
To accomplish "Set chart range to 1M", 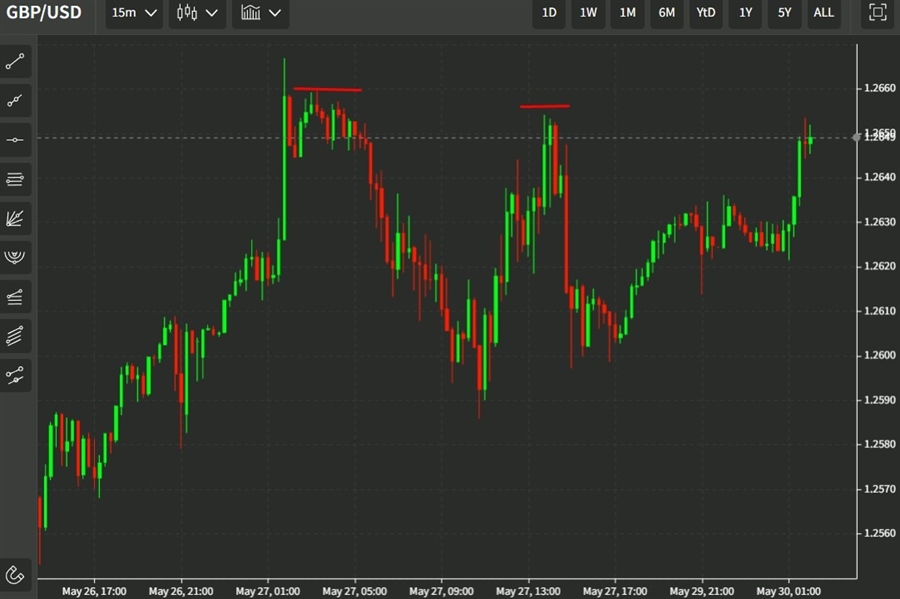I will [627, 13].
